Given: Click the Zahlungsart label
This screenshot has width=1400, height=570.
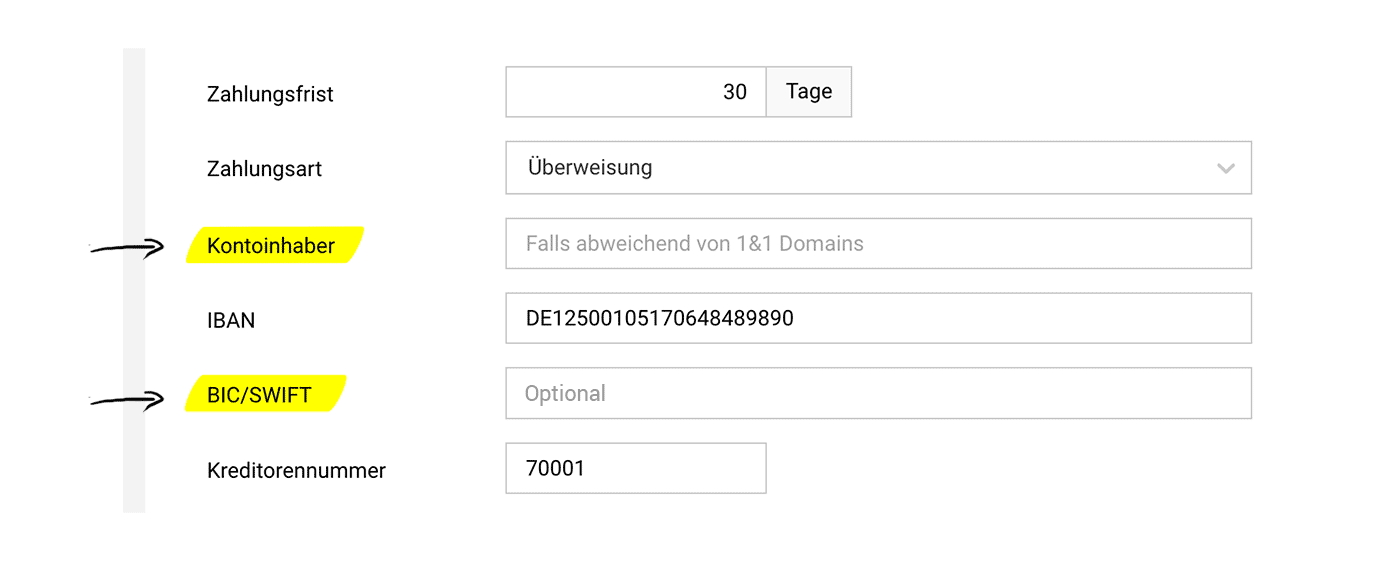Looking at the screenshot, I should click(x=264, y=169).
